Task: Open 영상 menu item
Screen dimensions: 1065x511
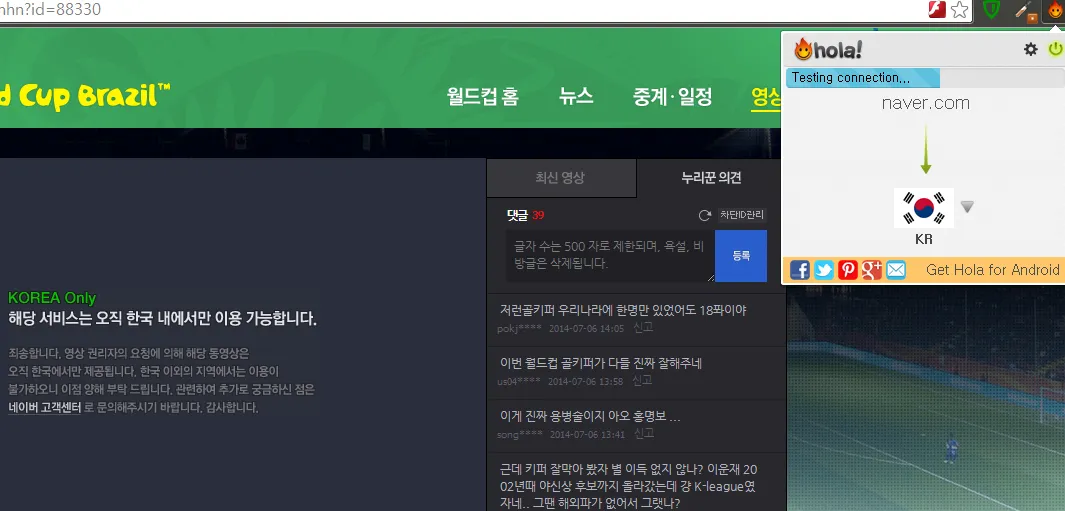Action: click(x=766, y=98)
